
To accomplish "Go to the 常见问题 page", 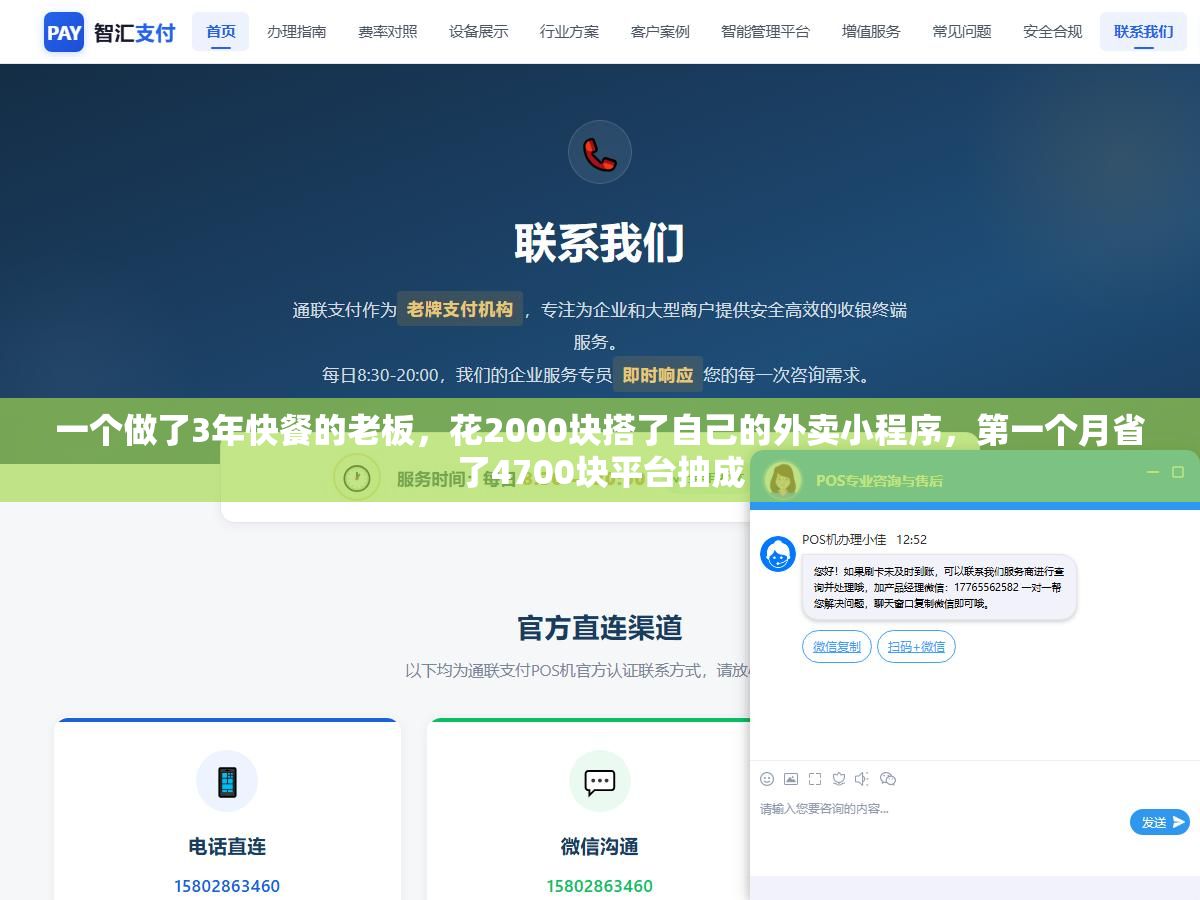I will click(962, 32).
